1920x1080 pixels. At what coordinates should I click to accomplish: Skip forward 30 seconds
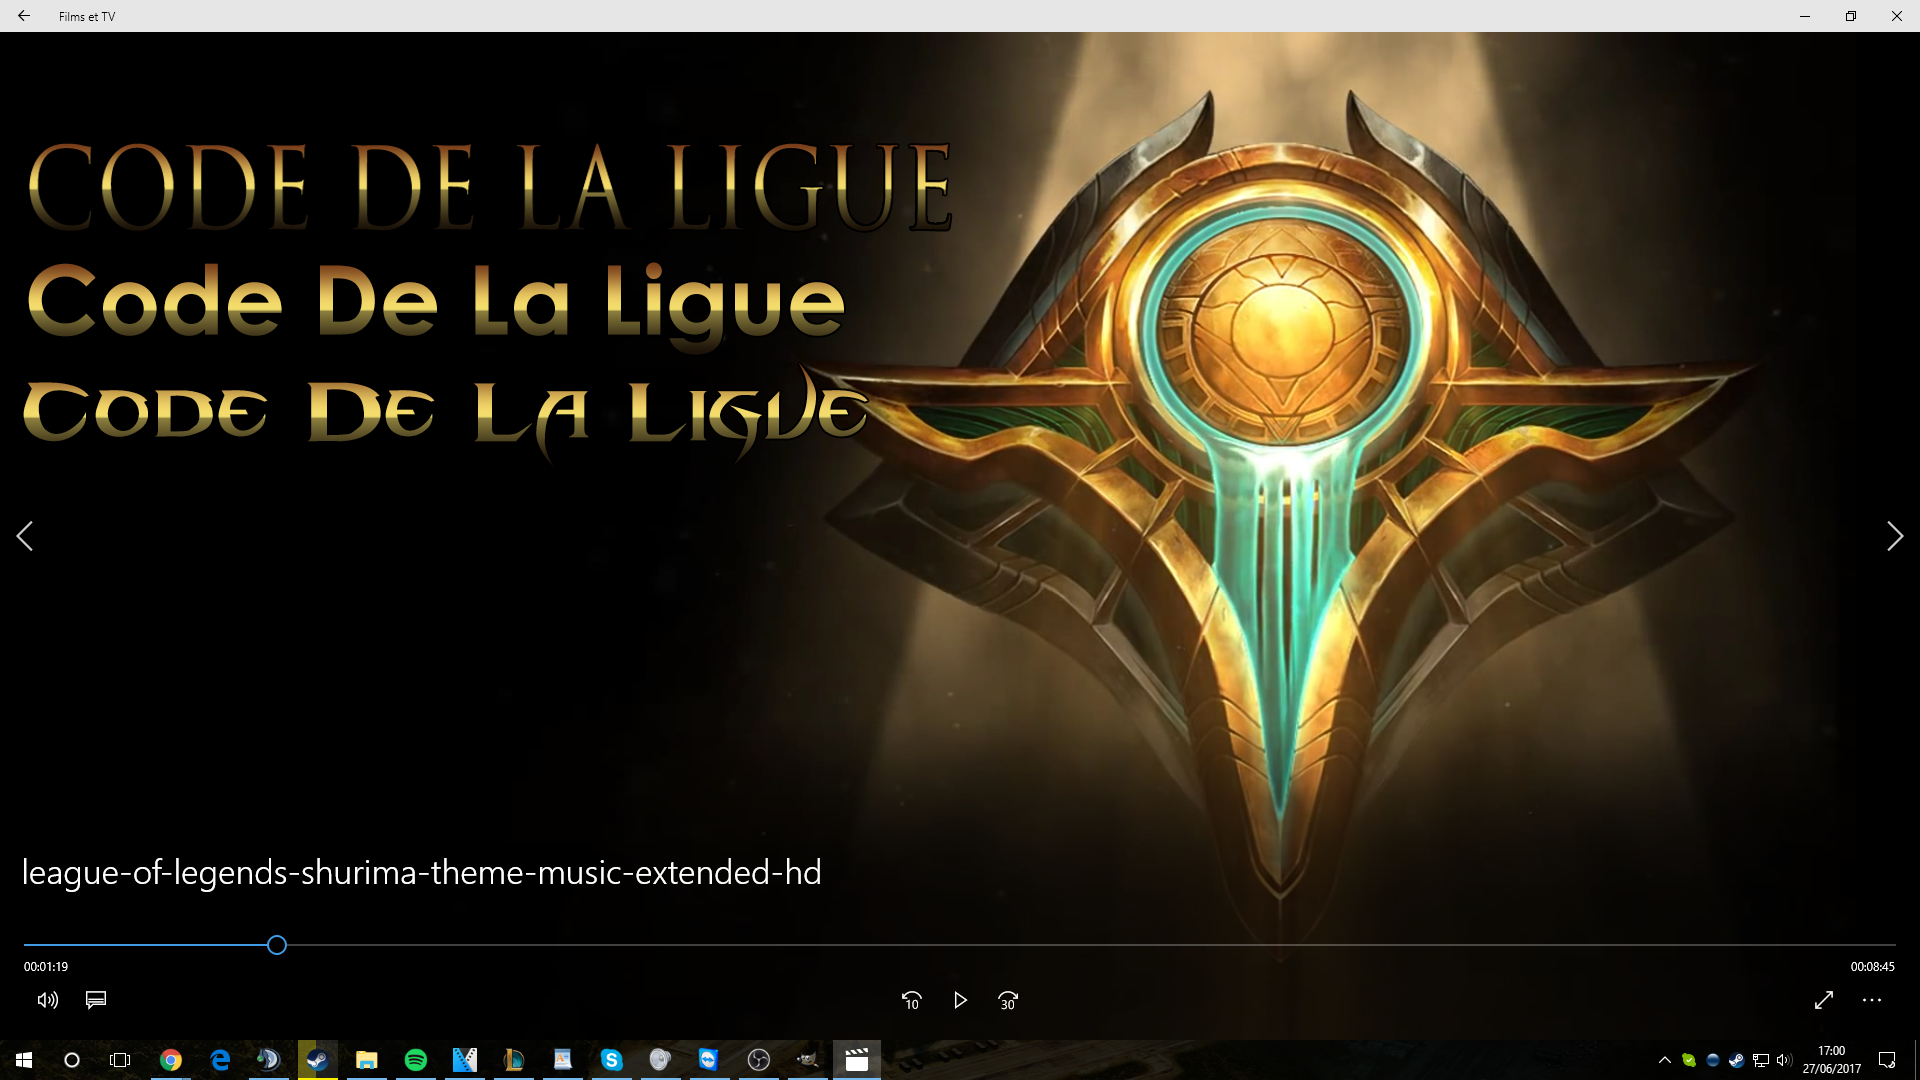(x=1008, y=1000)
